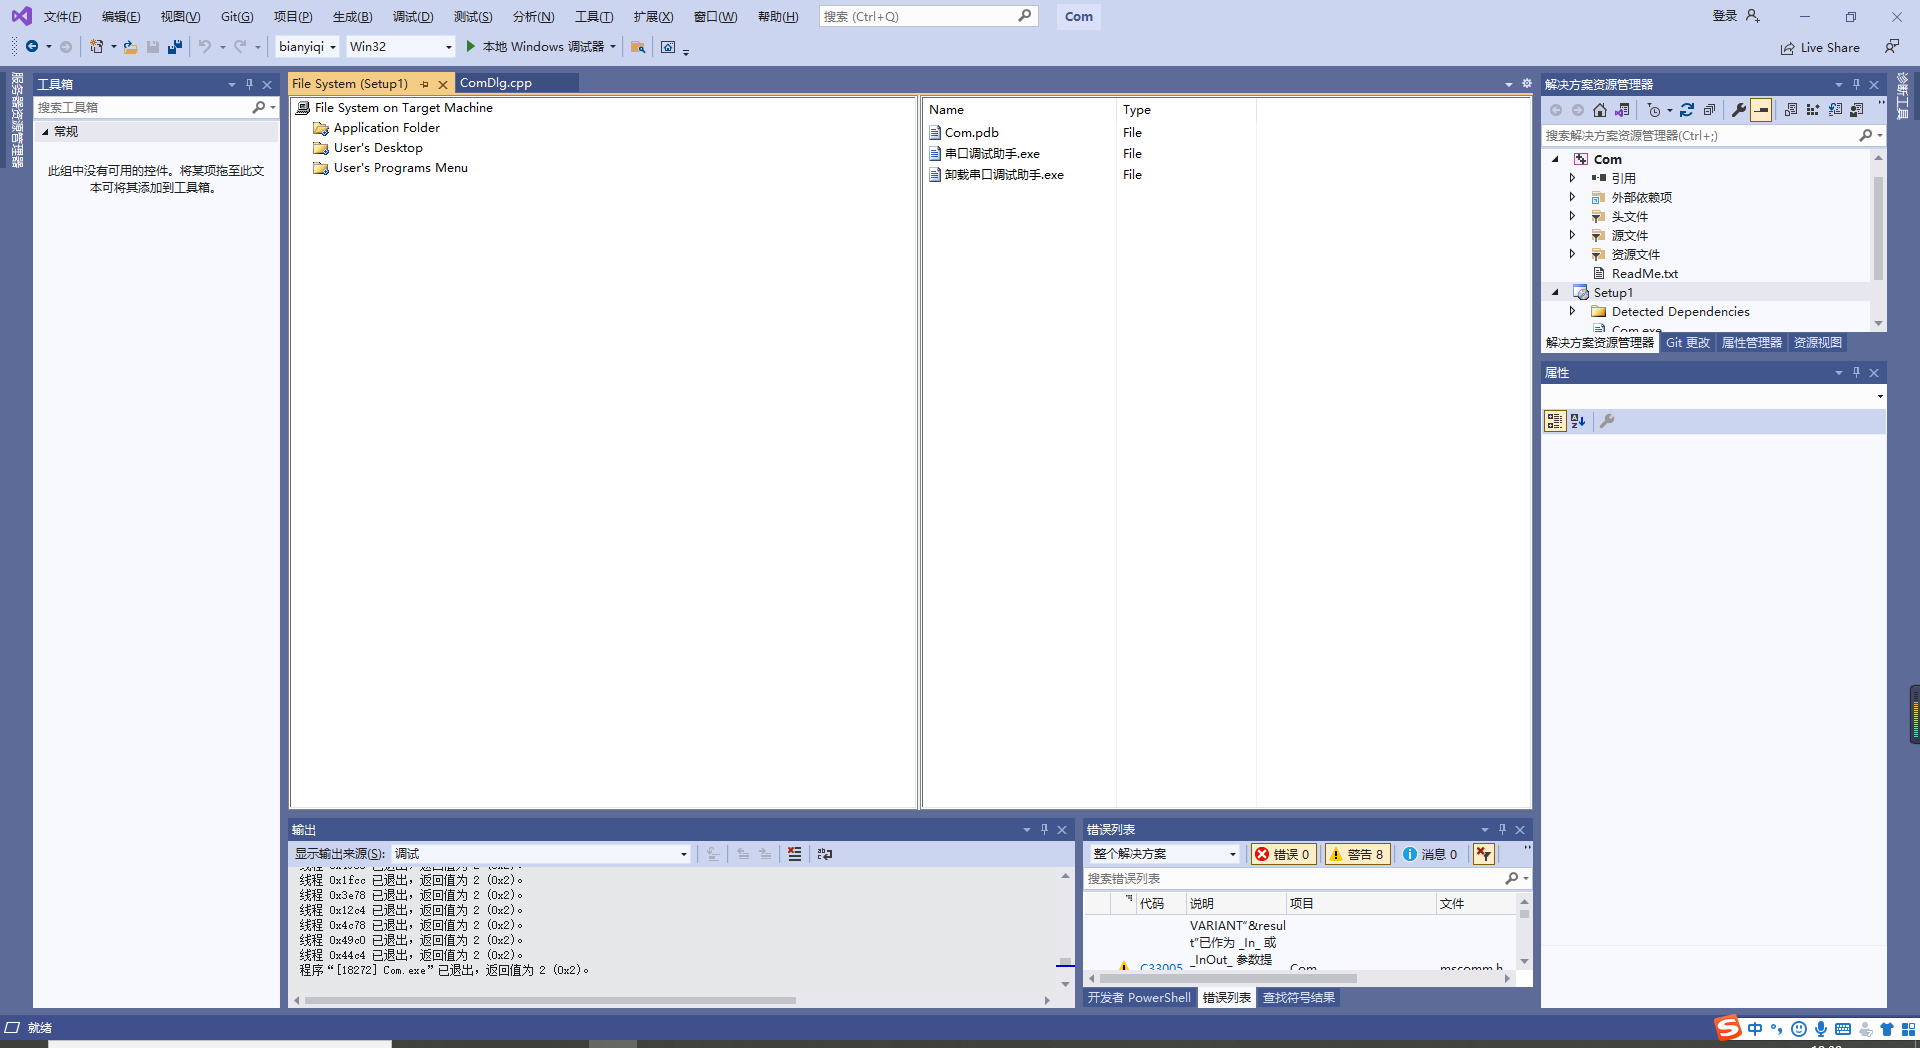Open the Sogou input method icon in taskbar
The height and width of the screenshot is (1048, 1920).
tap(1727, 1028)
